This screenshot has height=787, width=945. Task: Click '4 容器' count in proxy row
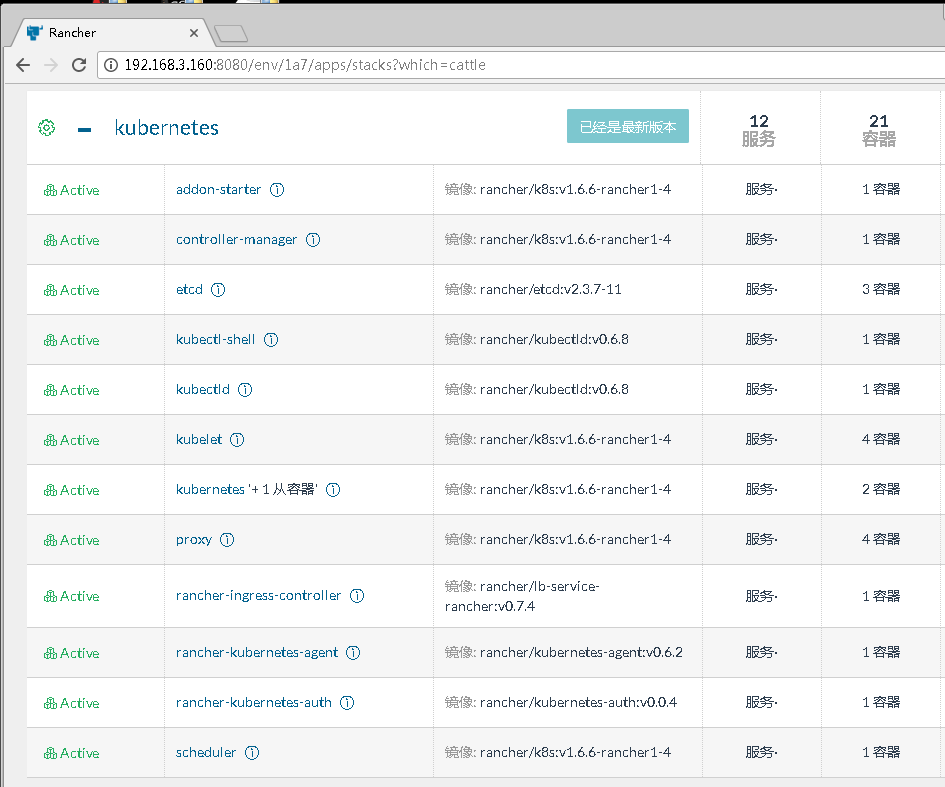[881, 539]
